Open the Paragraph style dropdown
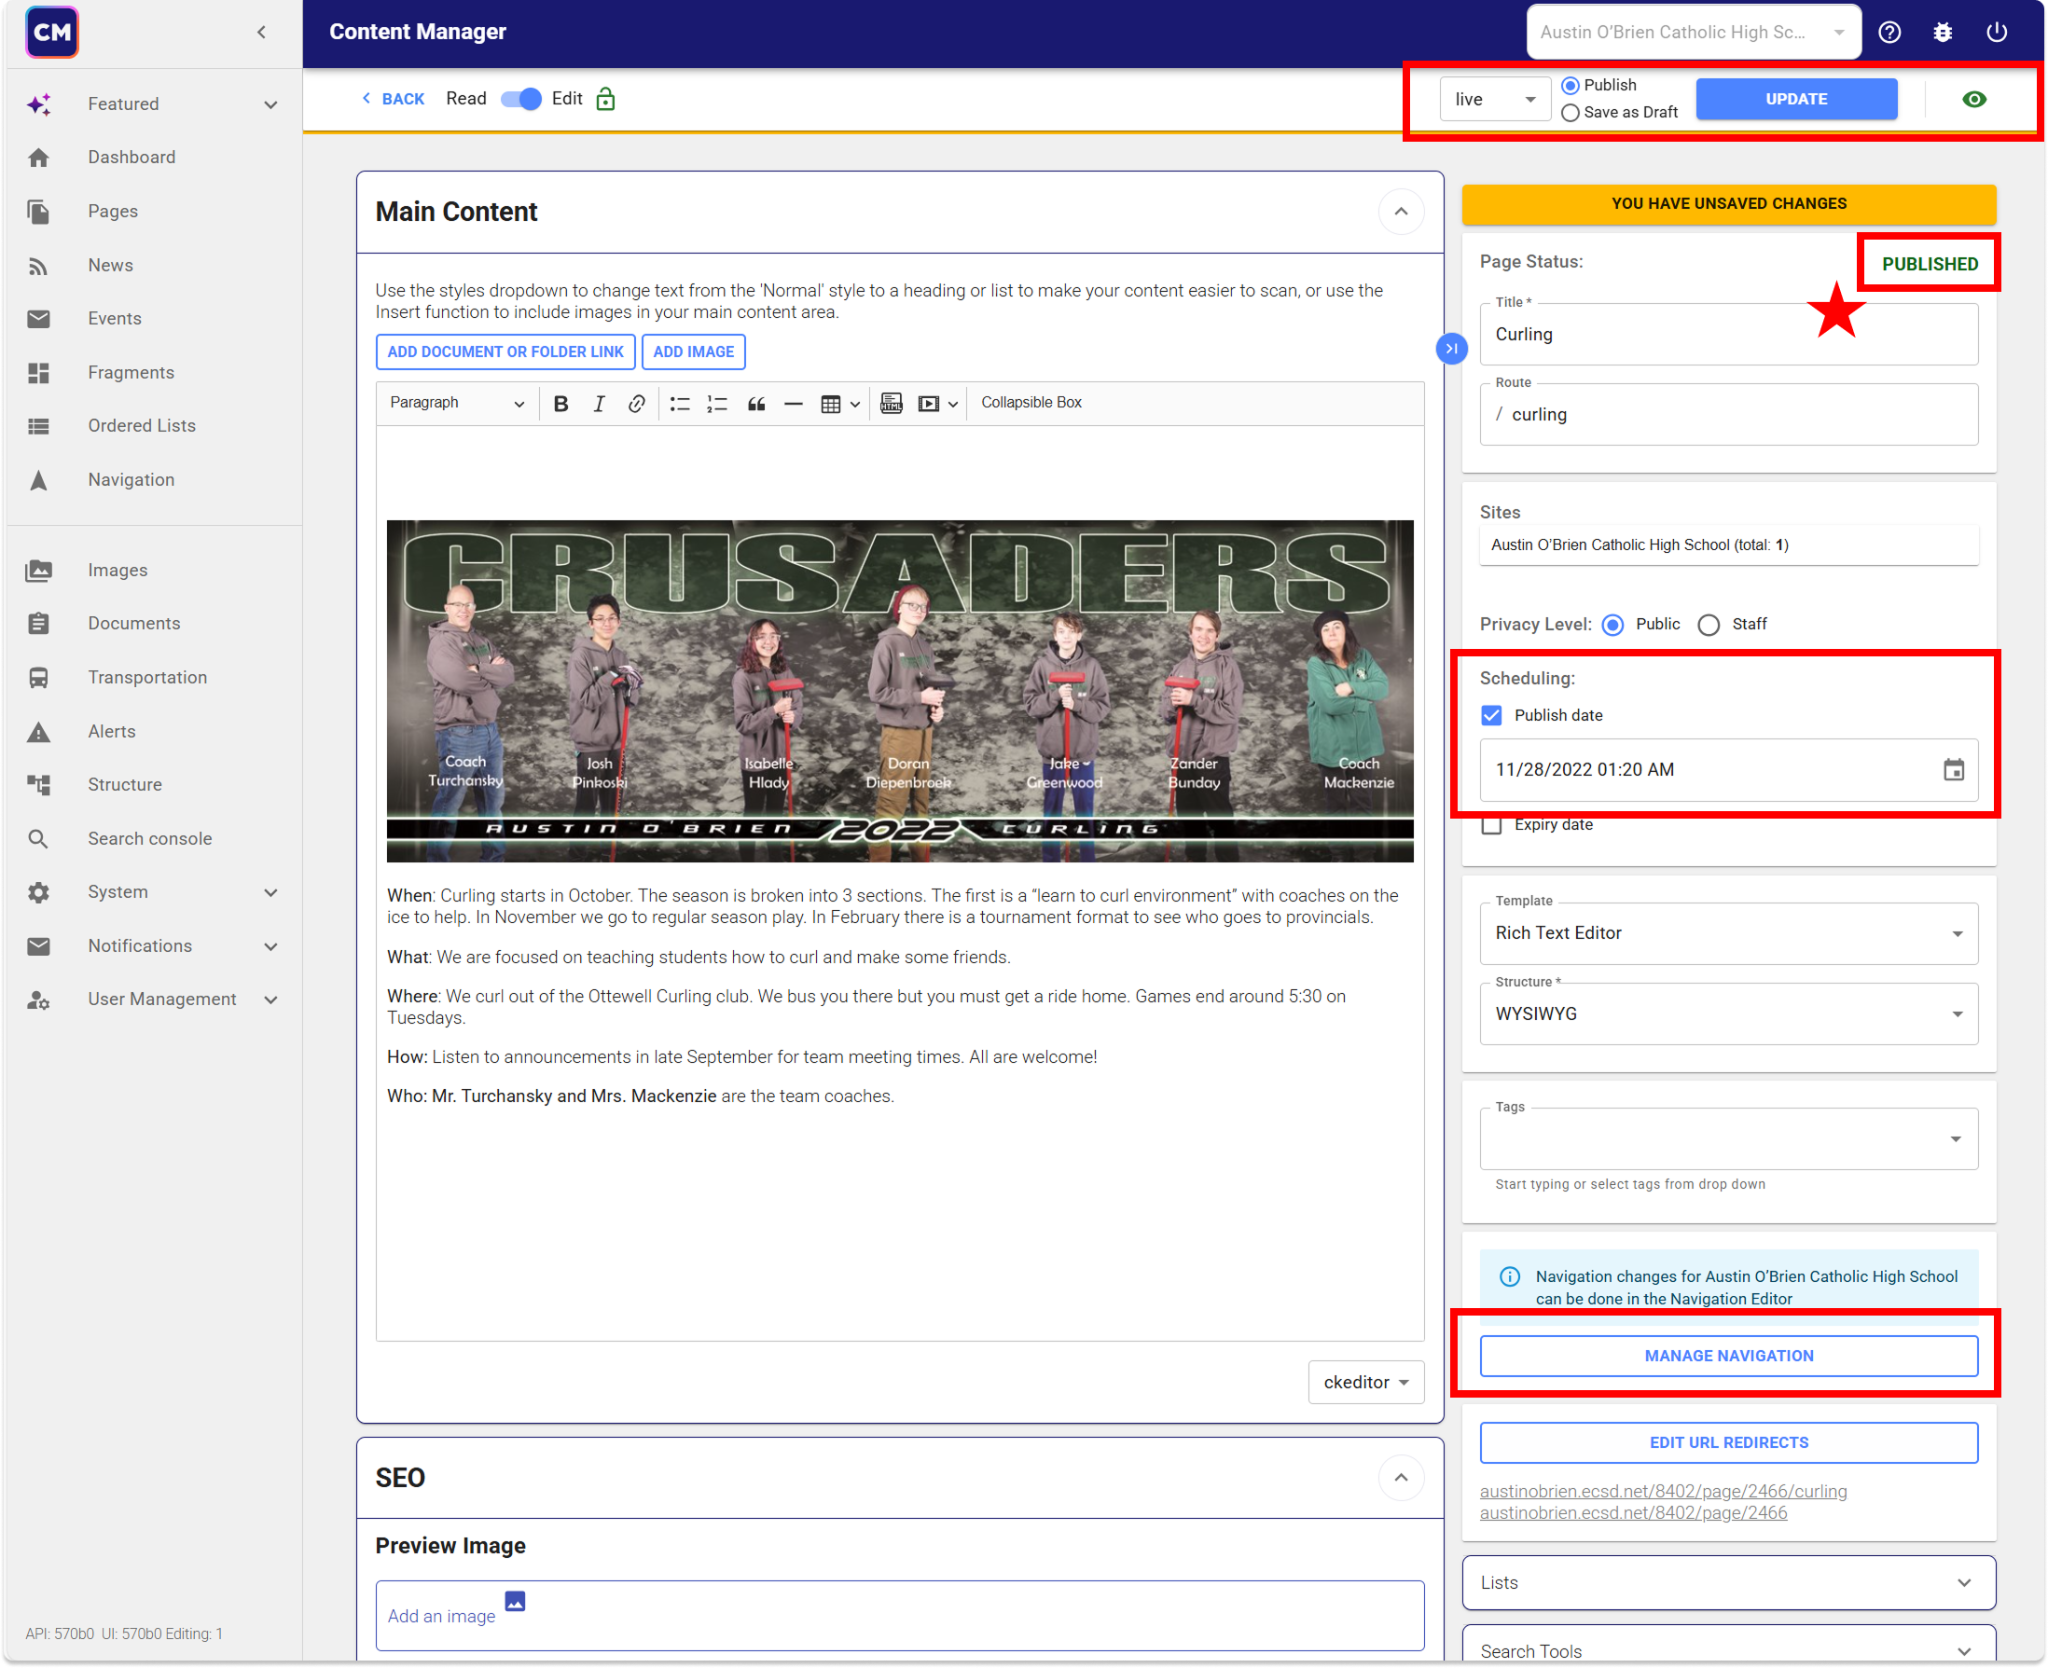The height and width of the screenshot is (1668, 2048). point(455,403)
